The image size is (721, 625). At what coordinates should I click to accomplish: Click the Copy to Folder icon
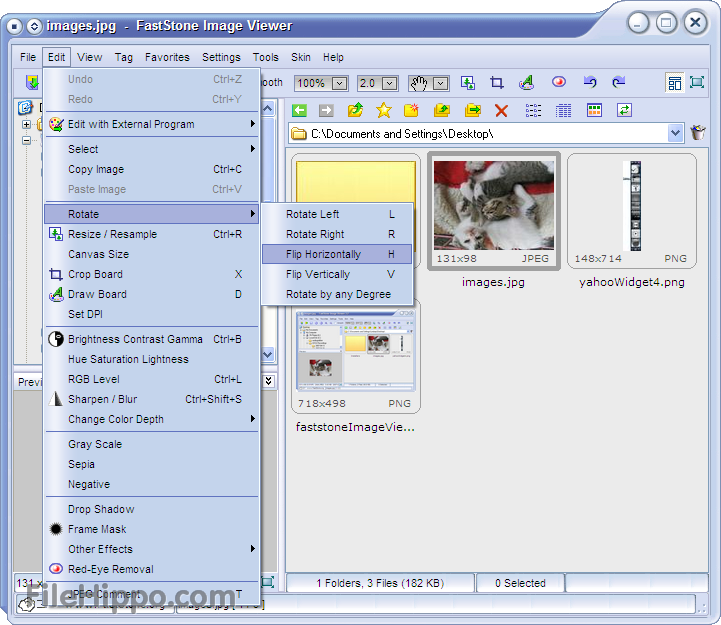pyautogui.click(x=441, y=110)
